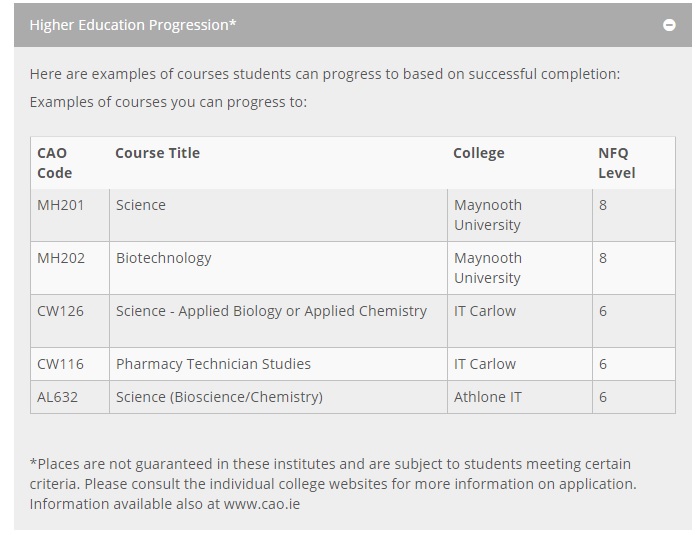Click the CW116 code cell
The height and width of the screenshot is (535, 699).
(x=70, y=364)
